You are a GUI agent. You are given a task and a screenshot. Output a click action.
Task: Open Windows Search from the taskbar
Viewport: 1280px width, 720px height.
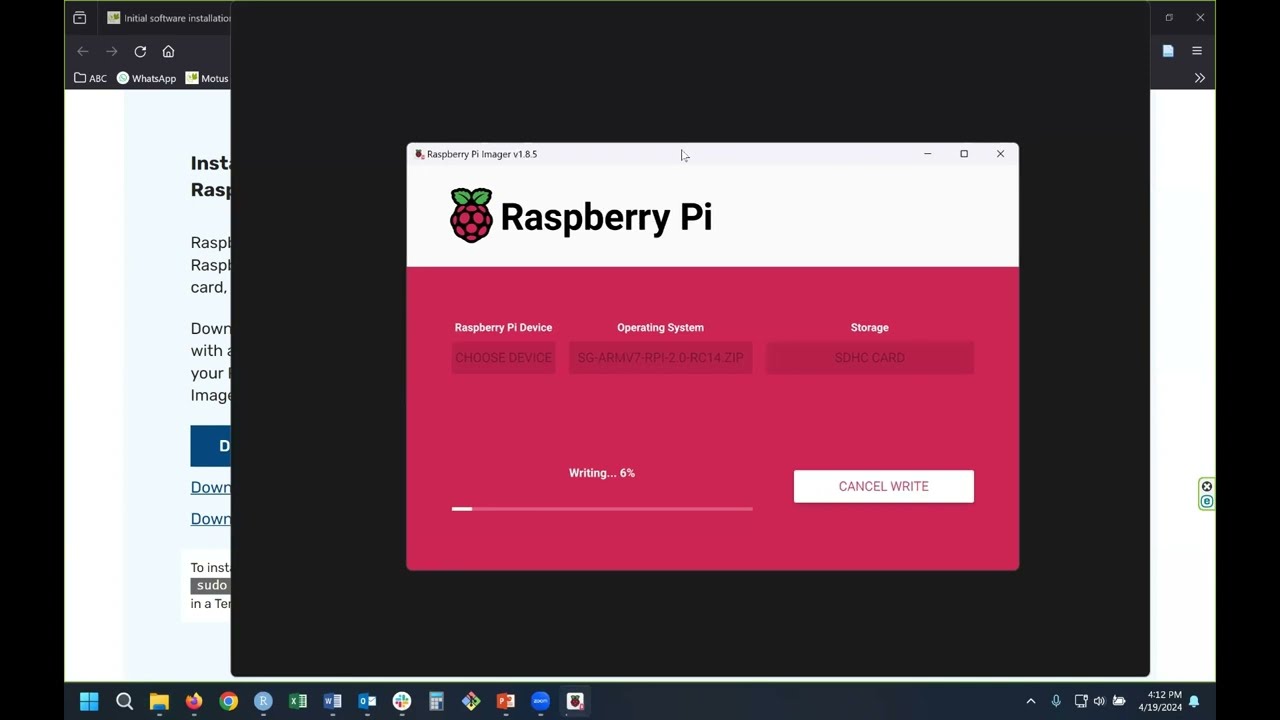click(124, 701)
